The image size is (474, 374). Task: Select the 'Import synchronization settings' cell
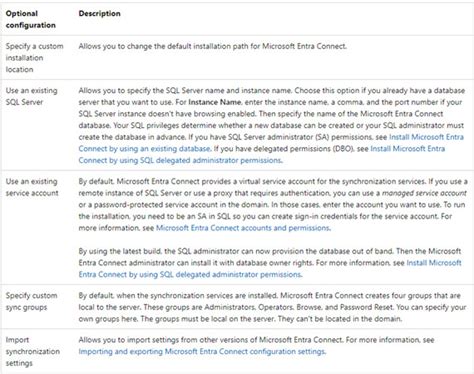[x=33, y=351]
